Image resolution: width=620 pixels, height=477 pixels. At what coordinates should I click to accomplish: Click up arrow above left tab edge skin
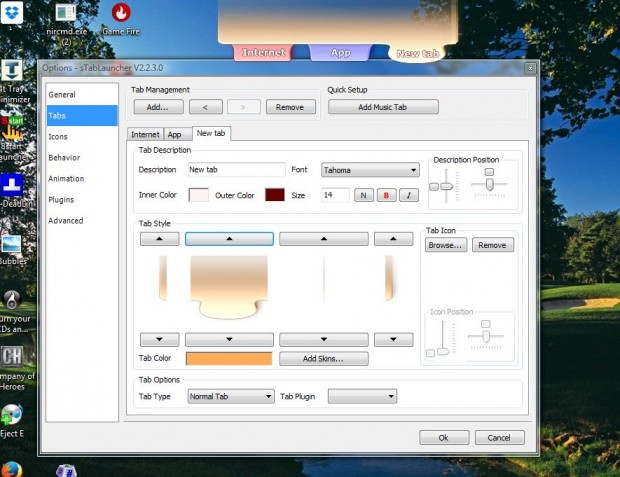coord(160,239)
